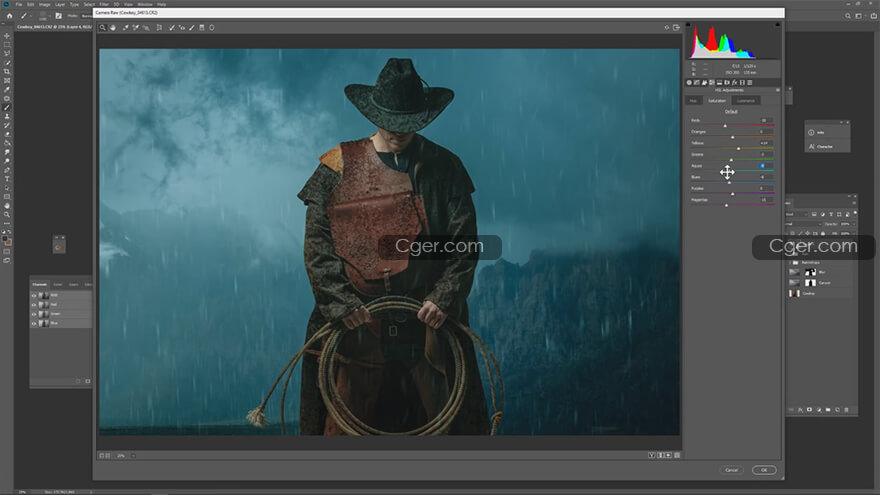Select the Brush tool in Photoshop toolbar
The image size is (880, 495).
(7, 107)
